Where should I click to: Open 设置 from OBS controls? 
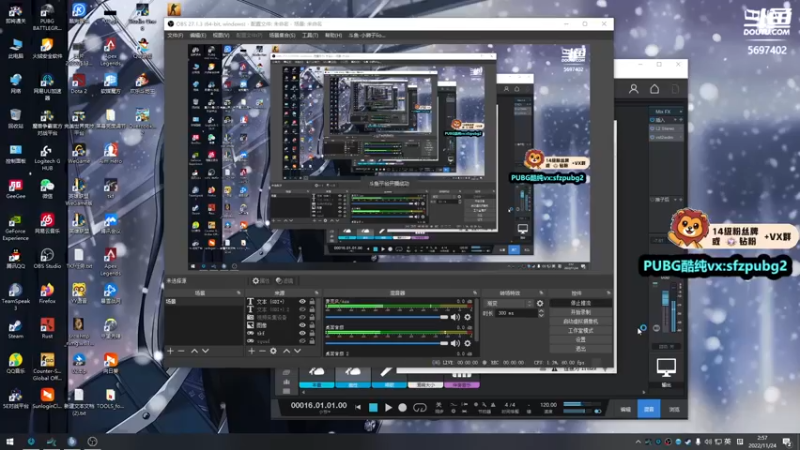pyautogui.click(x=581, y=340)
